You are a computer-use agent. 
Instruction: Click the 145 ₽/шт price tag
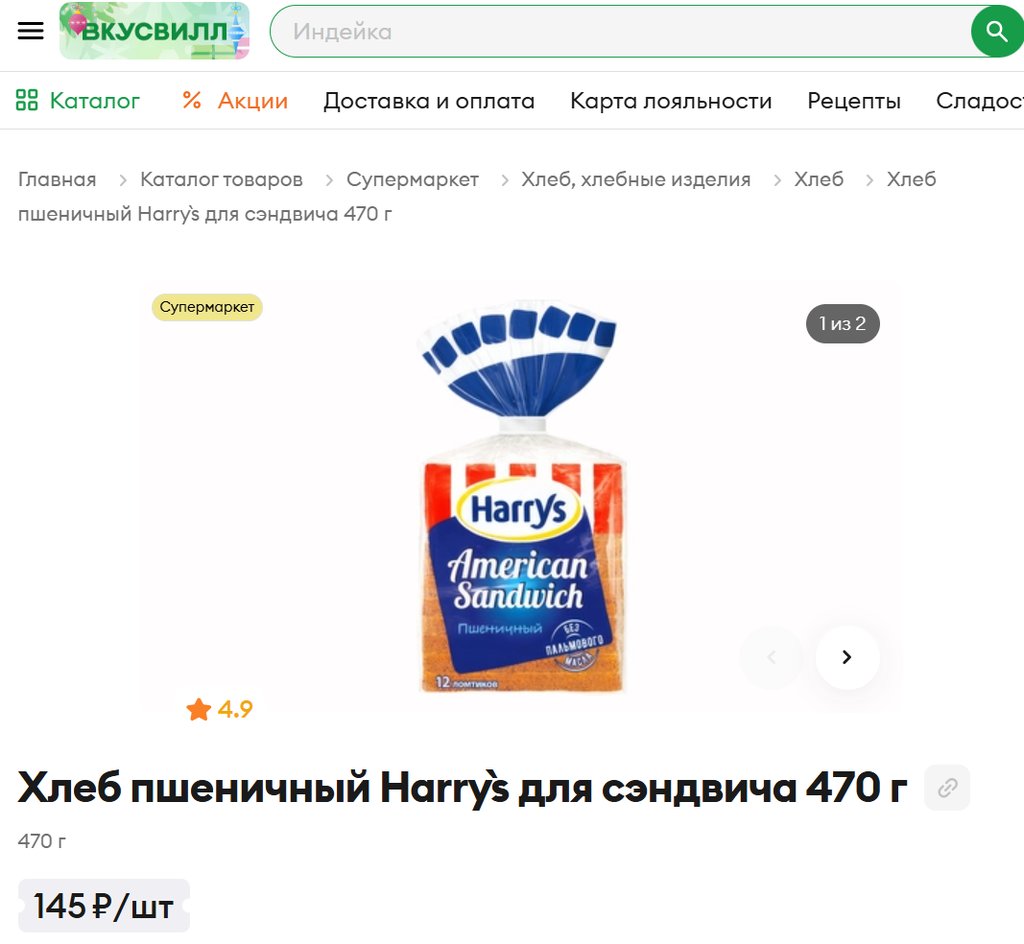pos(104,906)
